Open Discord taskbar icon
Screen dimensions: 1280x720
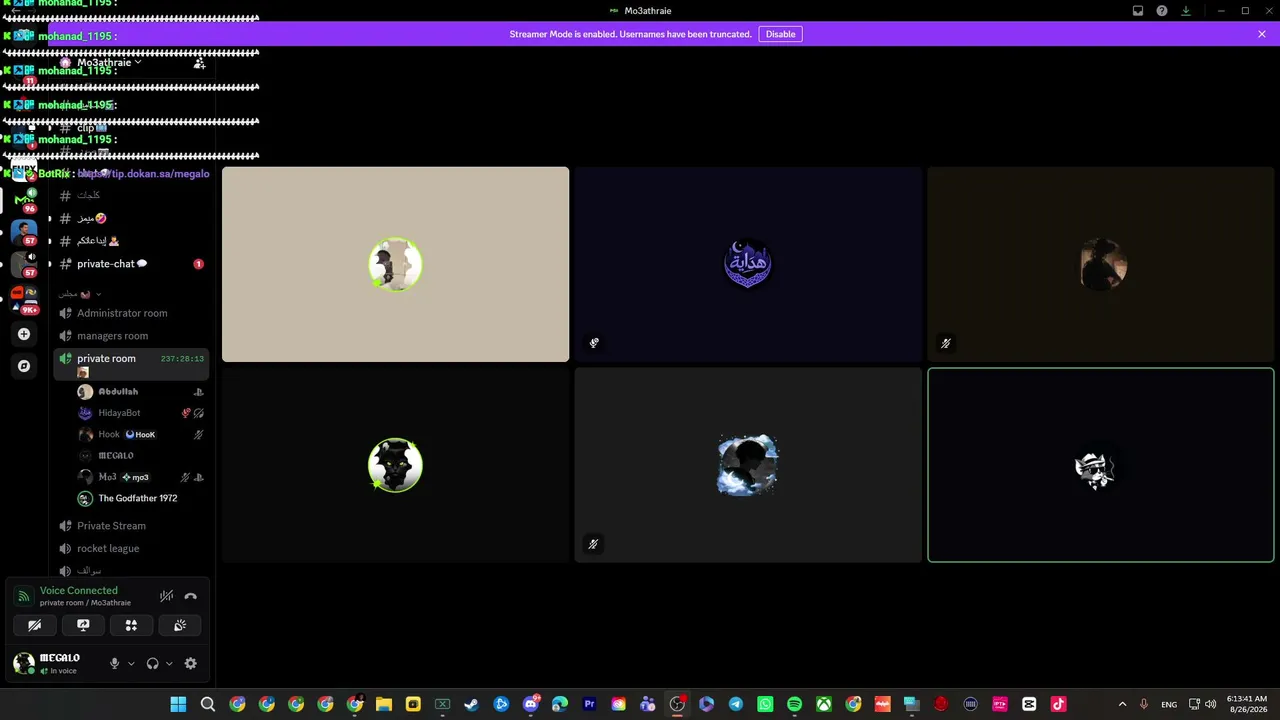530,704
